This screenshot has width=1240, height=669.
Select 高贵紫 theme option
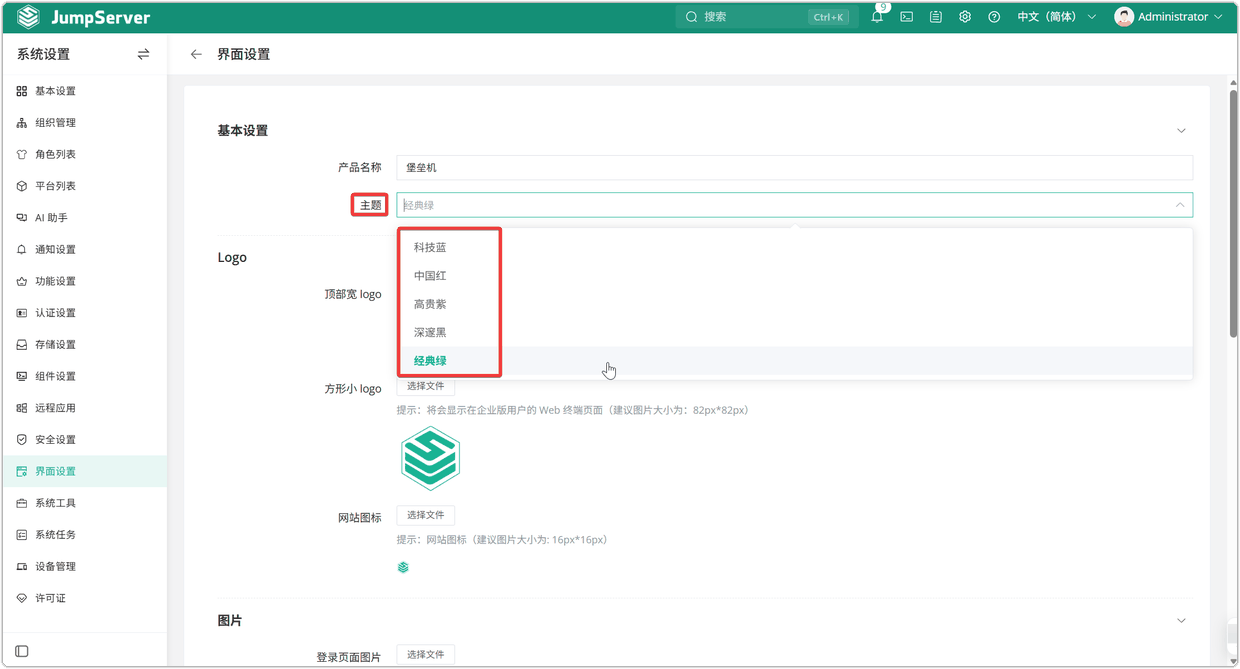tap(794, 304)
